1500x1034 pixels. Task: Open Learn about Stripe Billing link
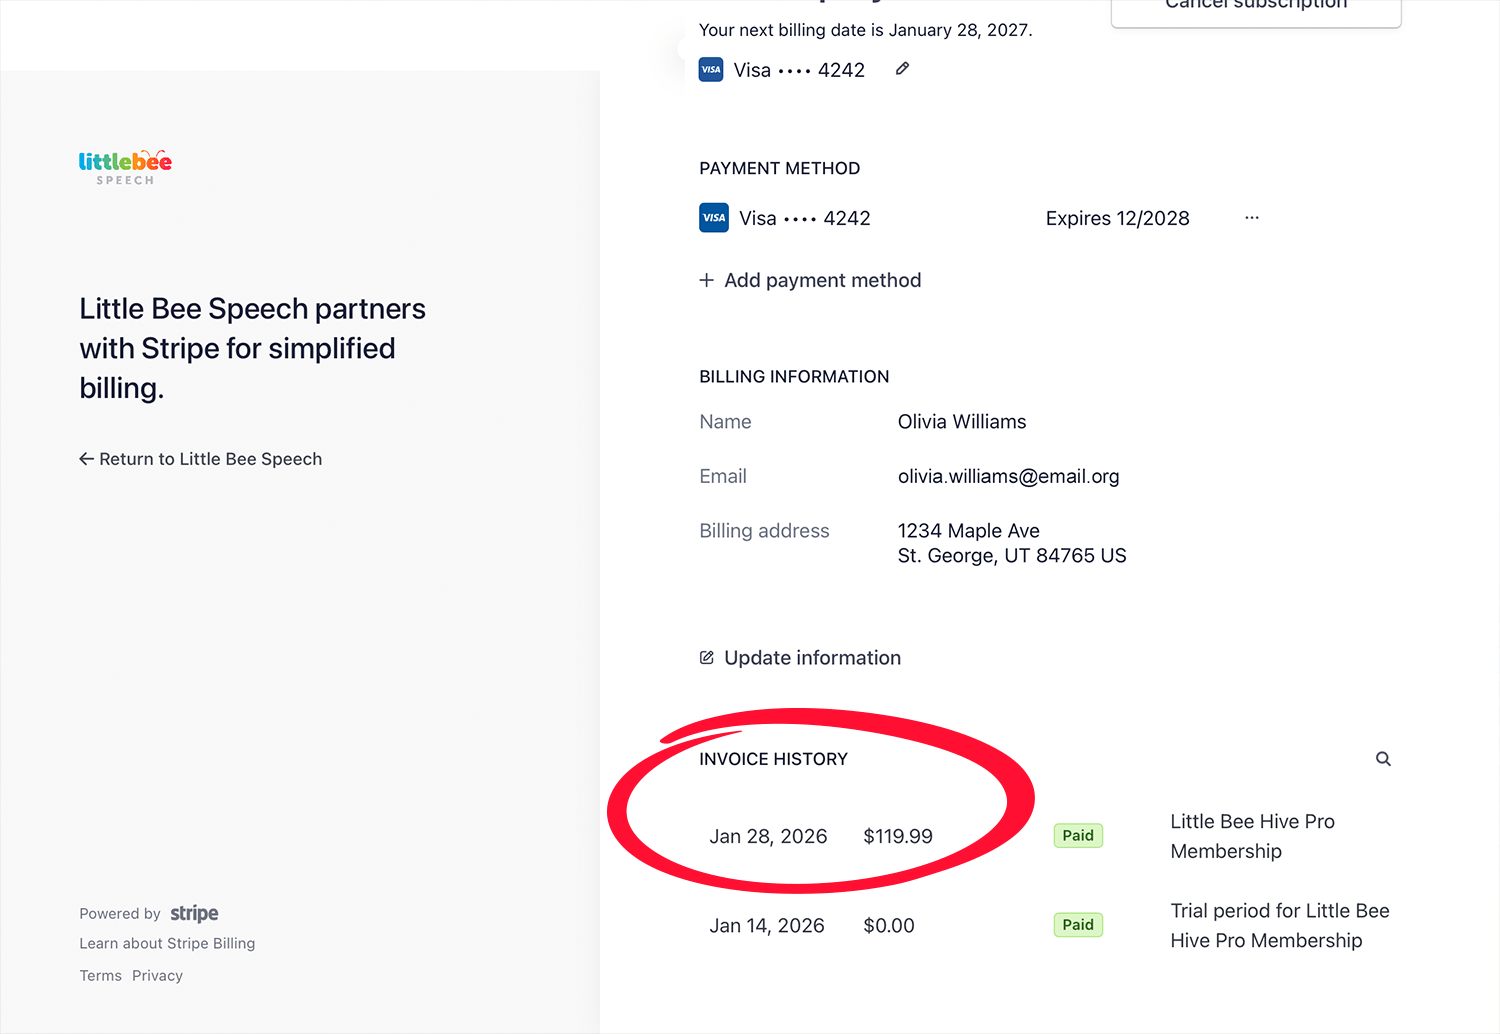point(167,943)
